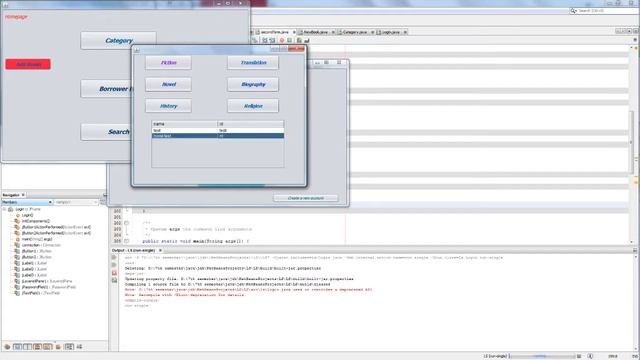This screenshot has width=640, height=360.
Task: Toggle the second Navigator bottom filter icon
Action: 18,347
